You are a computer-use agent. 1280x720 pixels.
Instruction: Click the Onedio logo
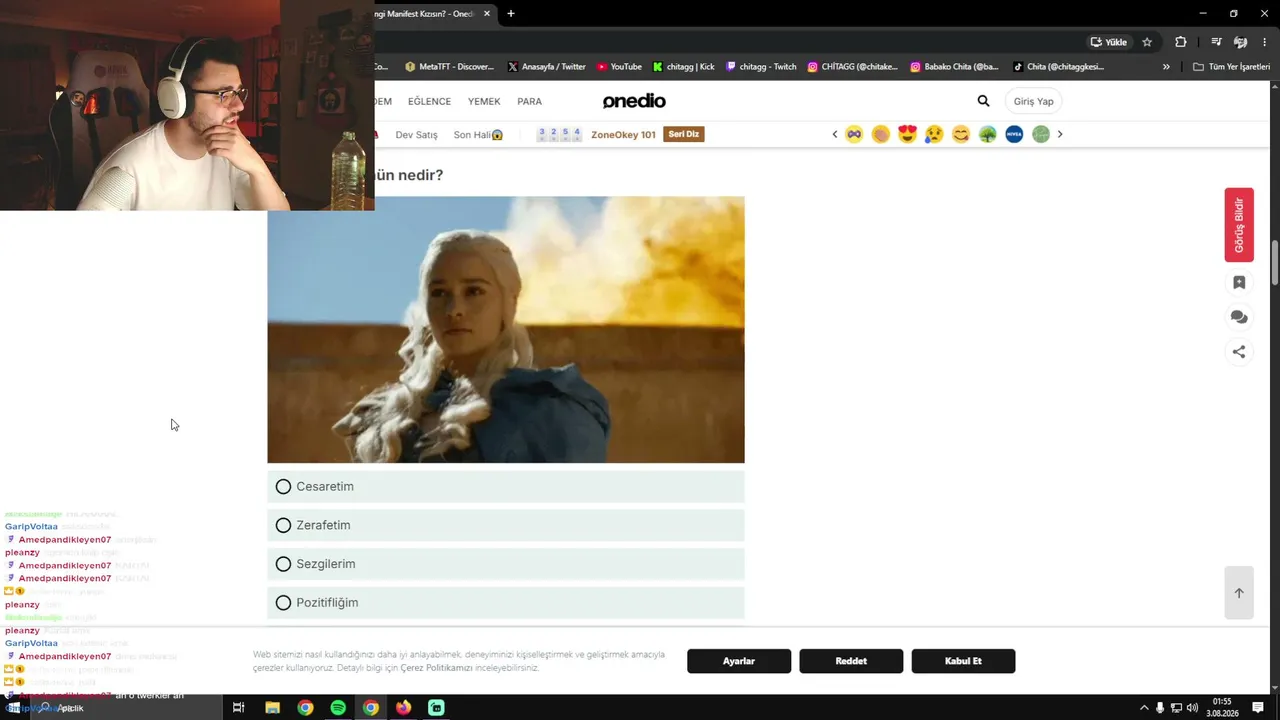[x=634, y=101]
